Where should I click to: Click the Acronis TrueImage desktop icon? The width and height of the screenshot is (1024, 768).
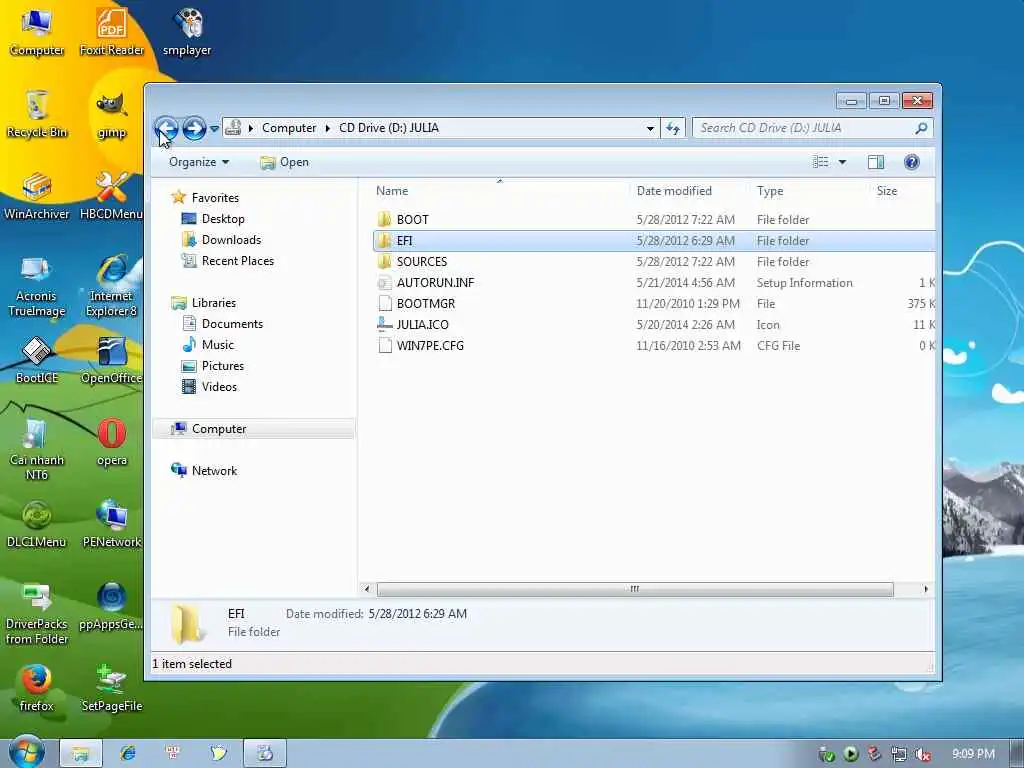(36, 286)
